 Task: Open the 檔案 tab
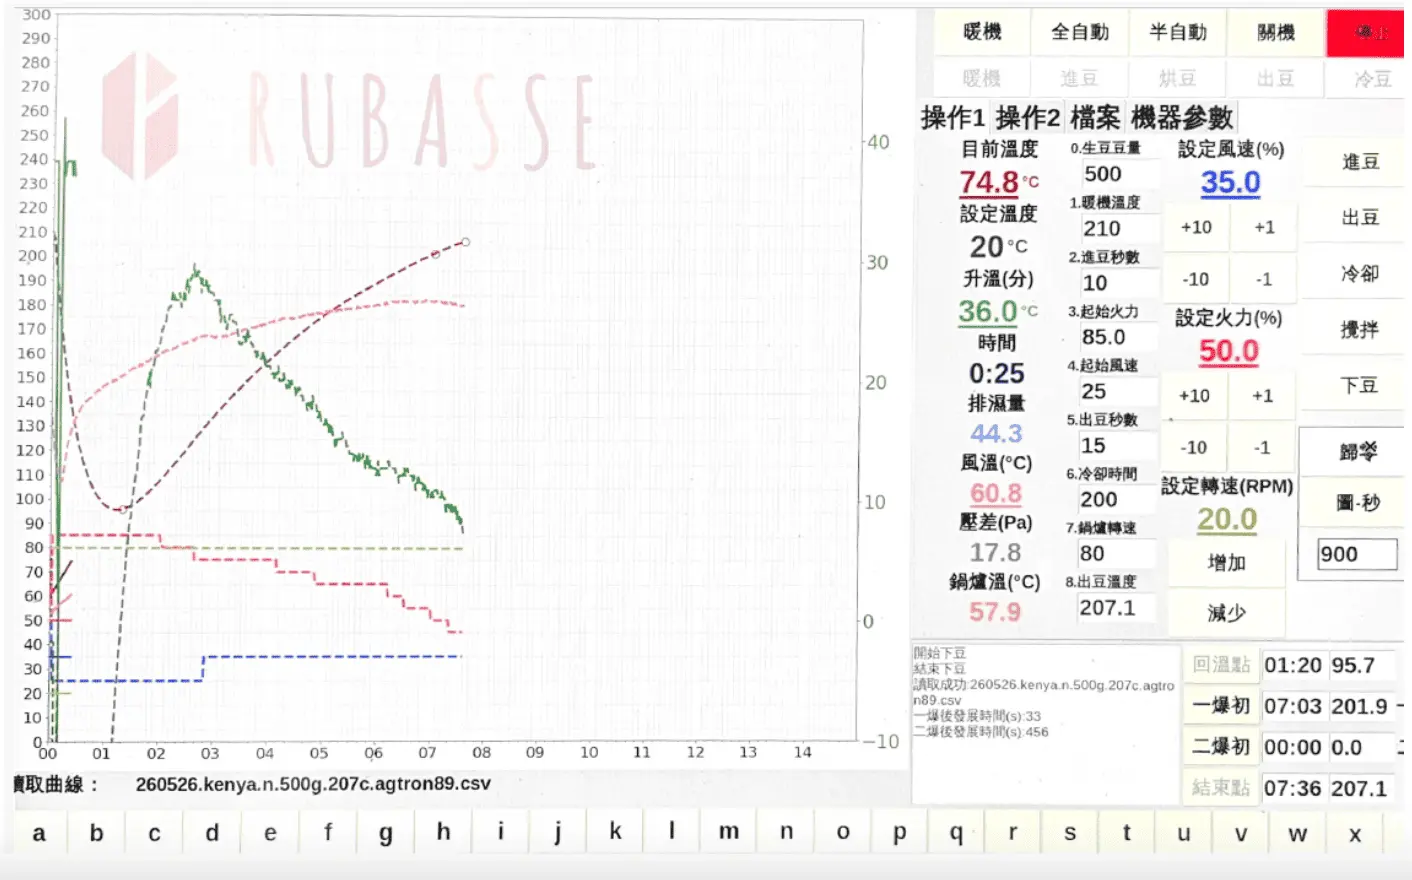(x=1095, y=118)
